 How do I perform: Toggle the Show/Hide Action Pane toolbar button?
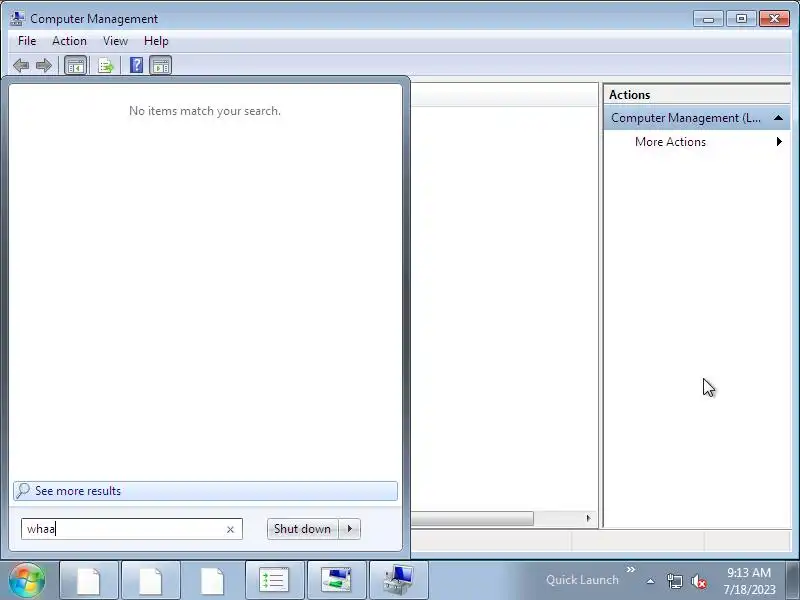coord(161,65)
